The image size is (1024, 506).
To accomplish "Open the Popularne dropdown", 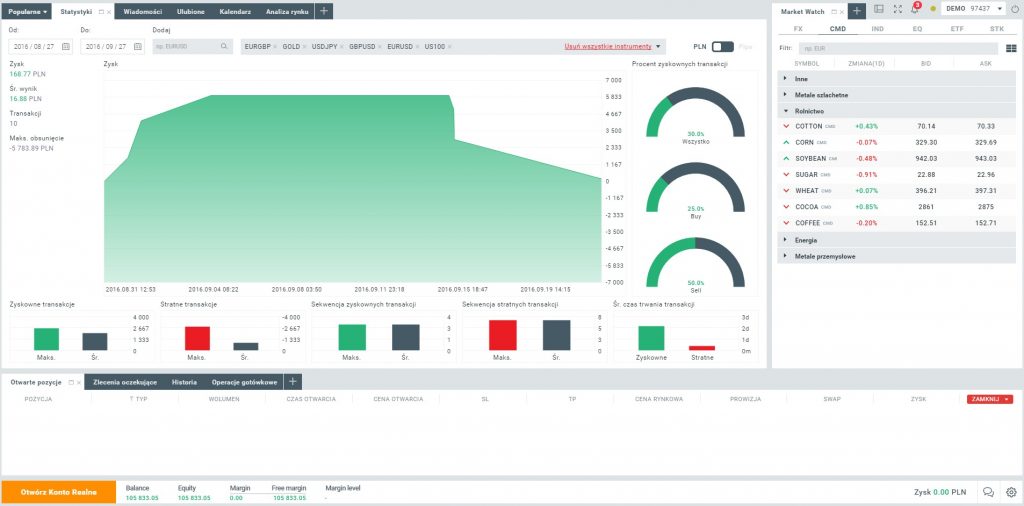I will 28,12.
